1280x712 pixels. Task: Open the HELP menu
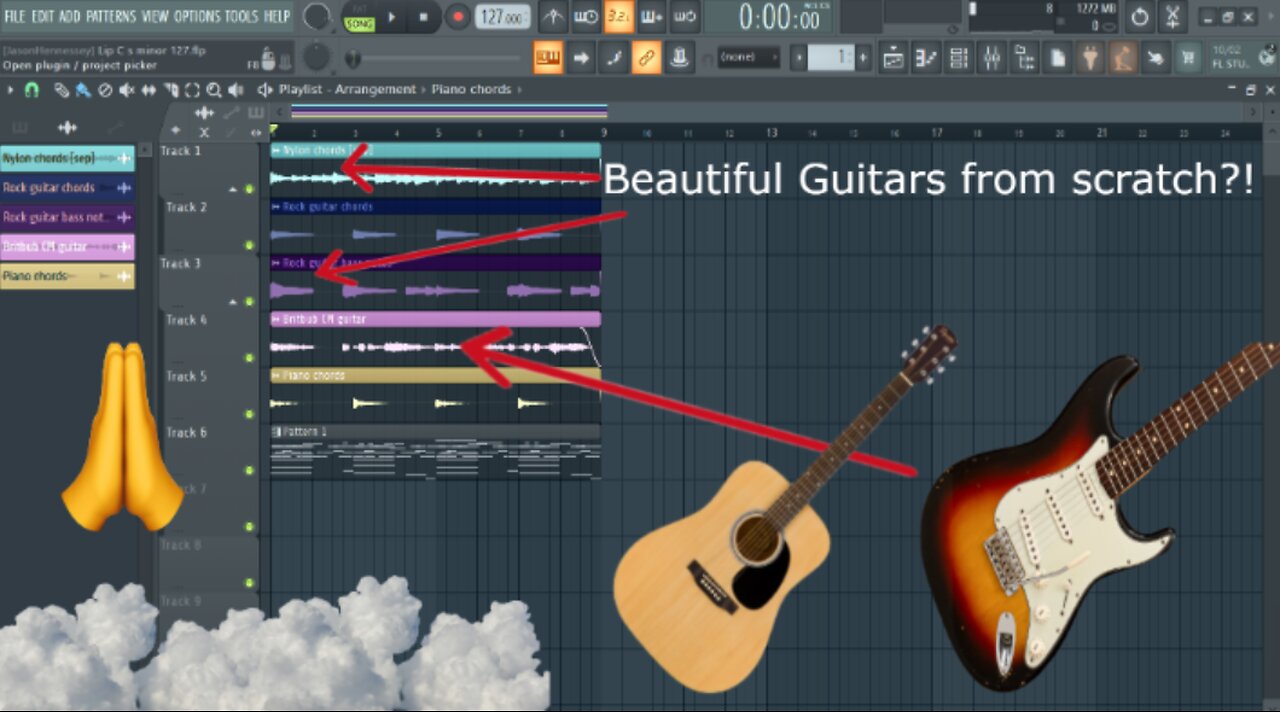[276, 16]
